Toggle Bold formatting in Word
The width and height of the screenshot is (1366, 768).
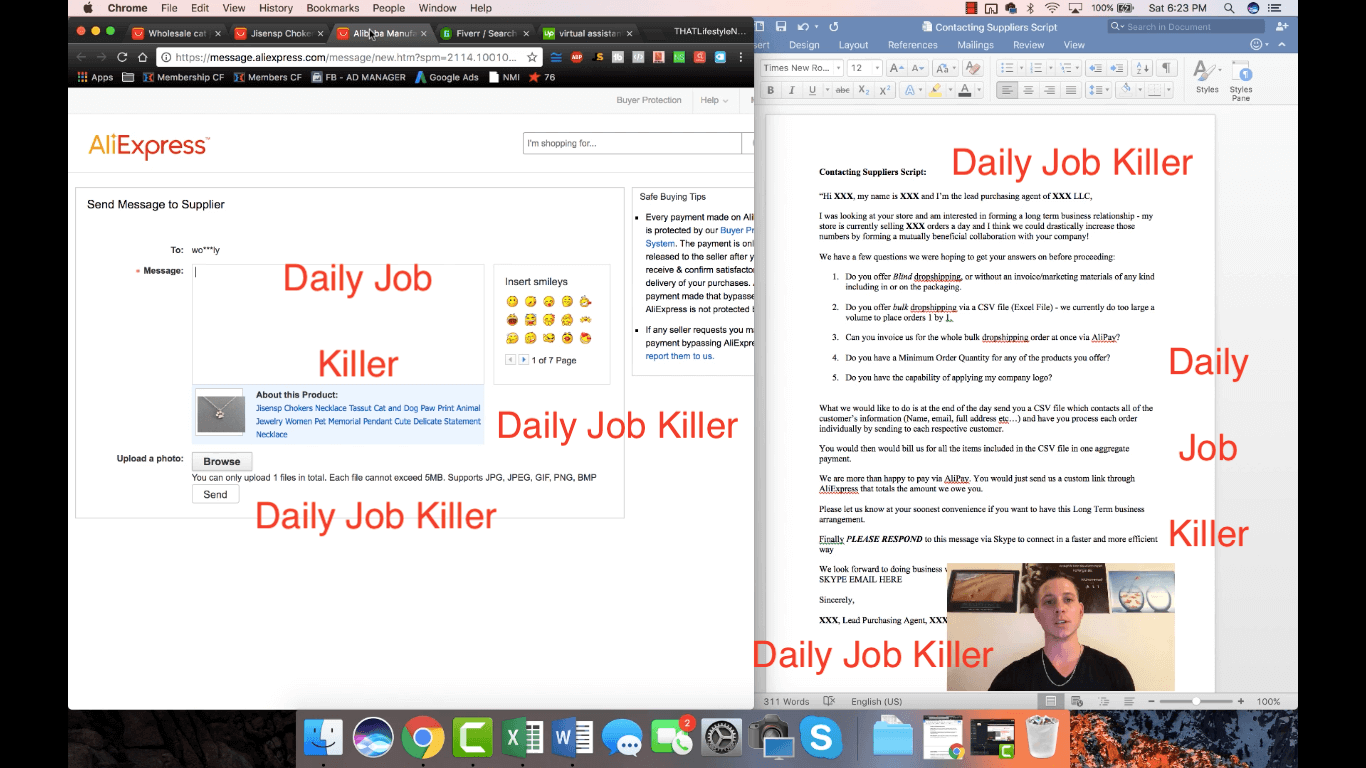(771, 90)
